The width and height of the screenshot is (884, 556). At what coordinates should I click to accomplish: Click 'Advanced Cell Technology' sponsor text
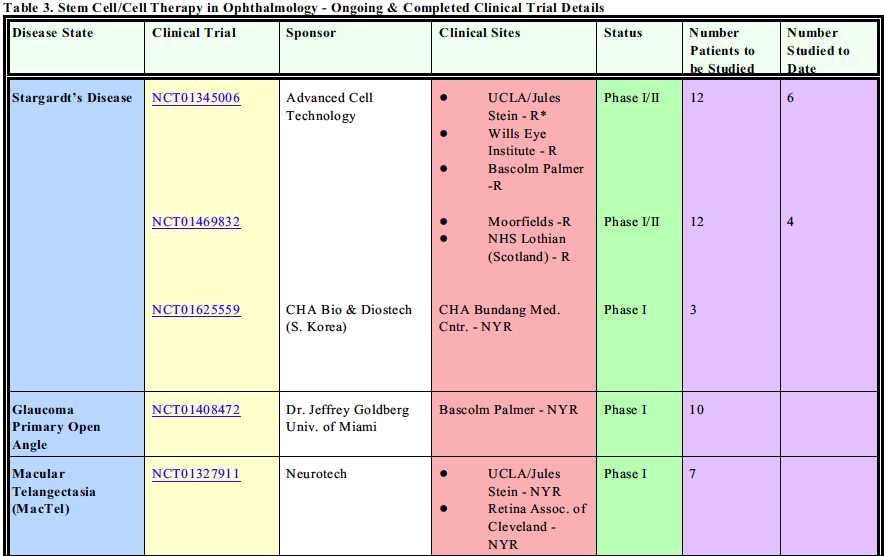pyautogui.click(x=329, y=107)
